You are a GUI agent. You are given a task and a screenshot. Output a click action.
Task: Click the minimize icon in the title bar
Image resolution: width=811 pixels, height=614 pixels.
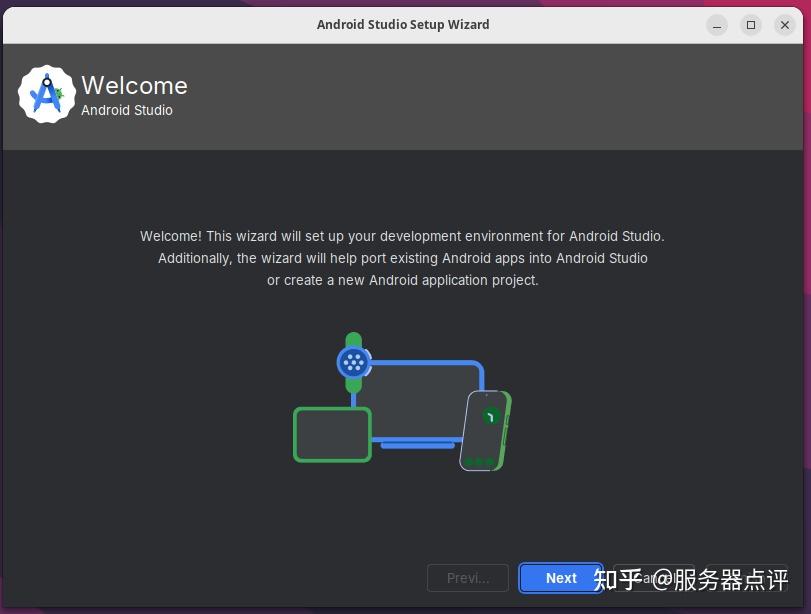pyautogui.click(x=717, y=24)
